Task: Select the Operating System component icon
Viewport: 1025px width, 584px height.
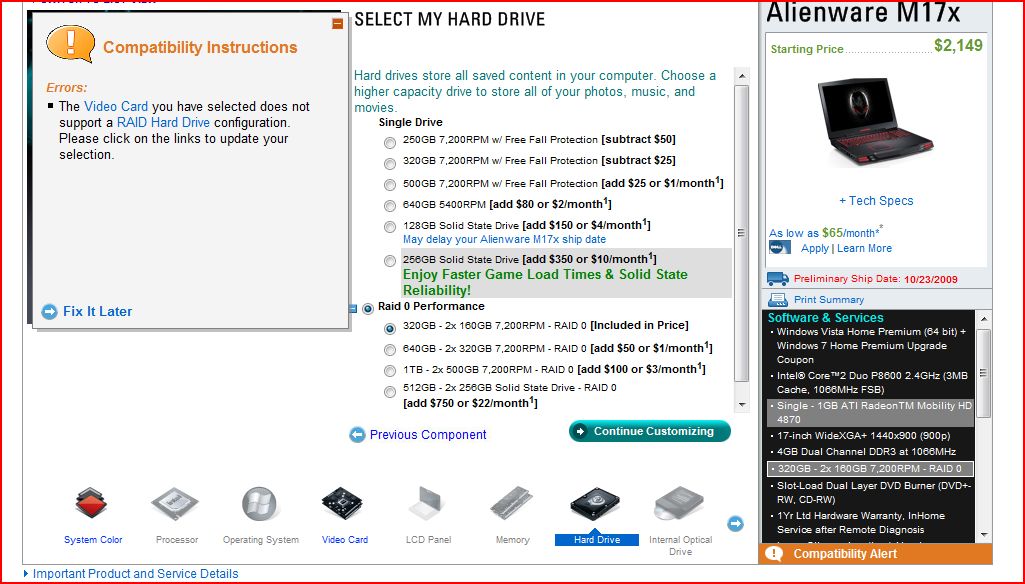Action: (x=260, y=504)
